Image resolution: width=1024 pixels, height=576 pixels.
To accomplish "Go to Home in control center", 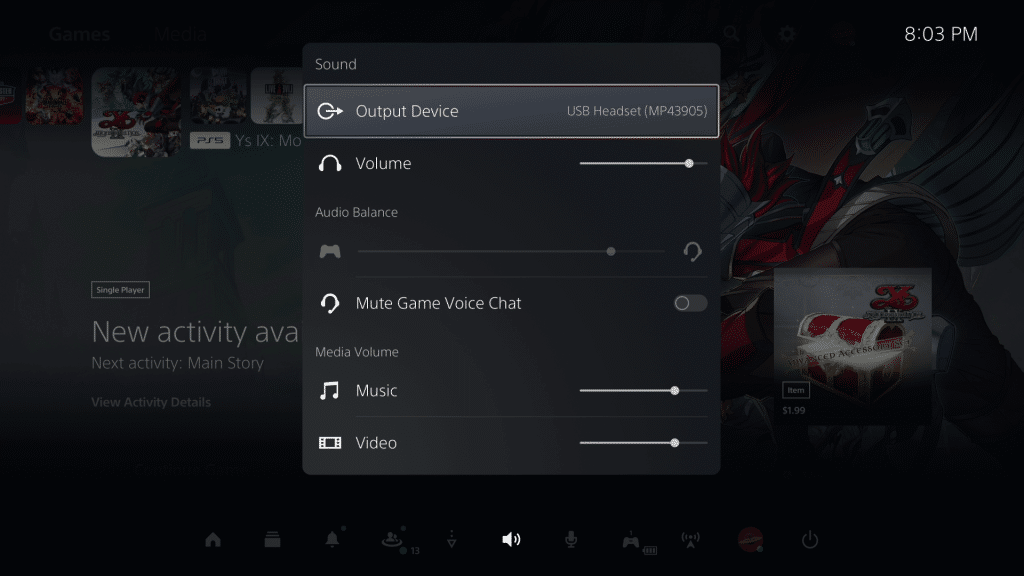I will click(x=213, y=539).
